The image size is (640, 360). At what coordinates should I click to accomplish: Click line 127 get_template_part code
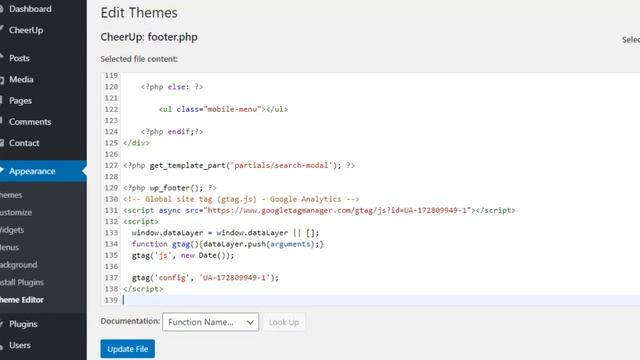pyautogui.click(x=239, y=165)
